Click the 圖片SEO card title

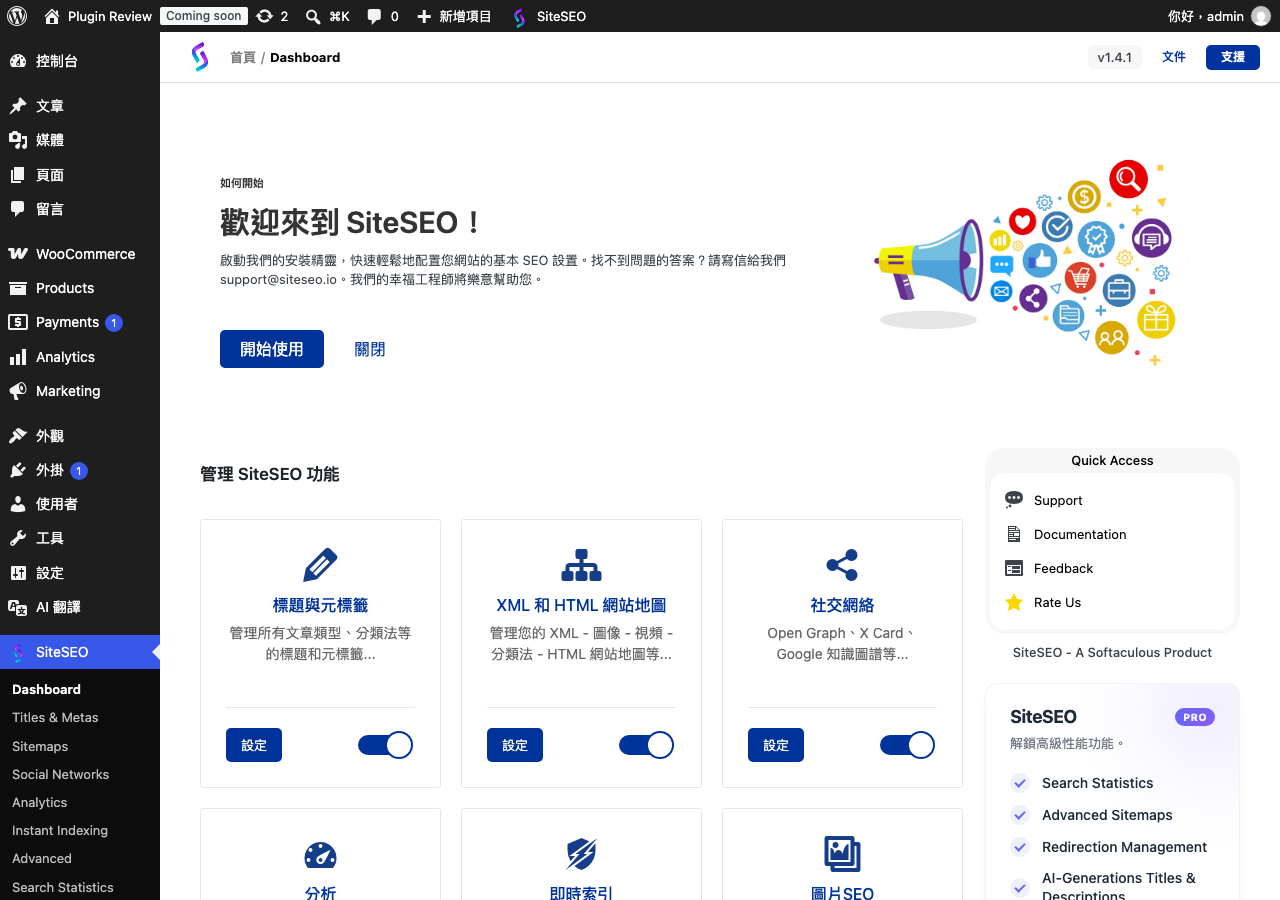(842, 894)
